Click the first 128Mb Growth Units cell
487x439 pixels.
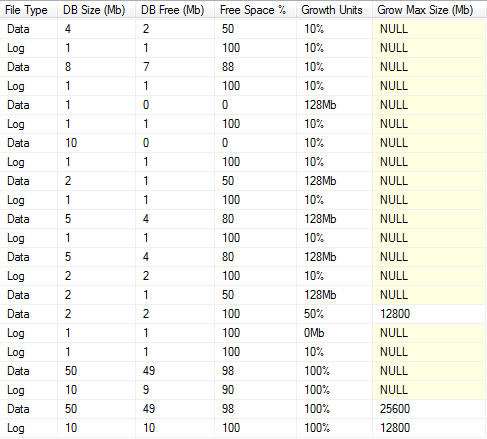point(334,105)
